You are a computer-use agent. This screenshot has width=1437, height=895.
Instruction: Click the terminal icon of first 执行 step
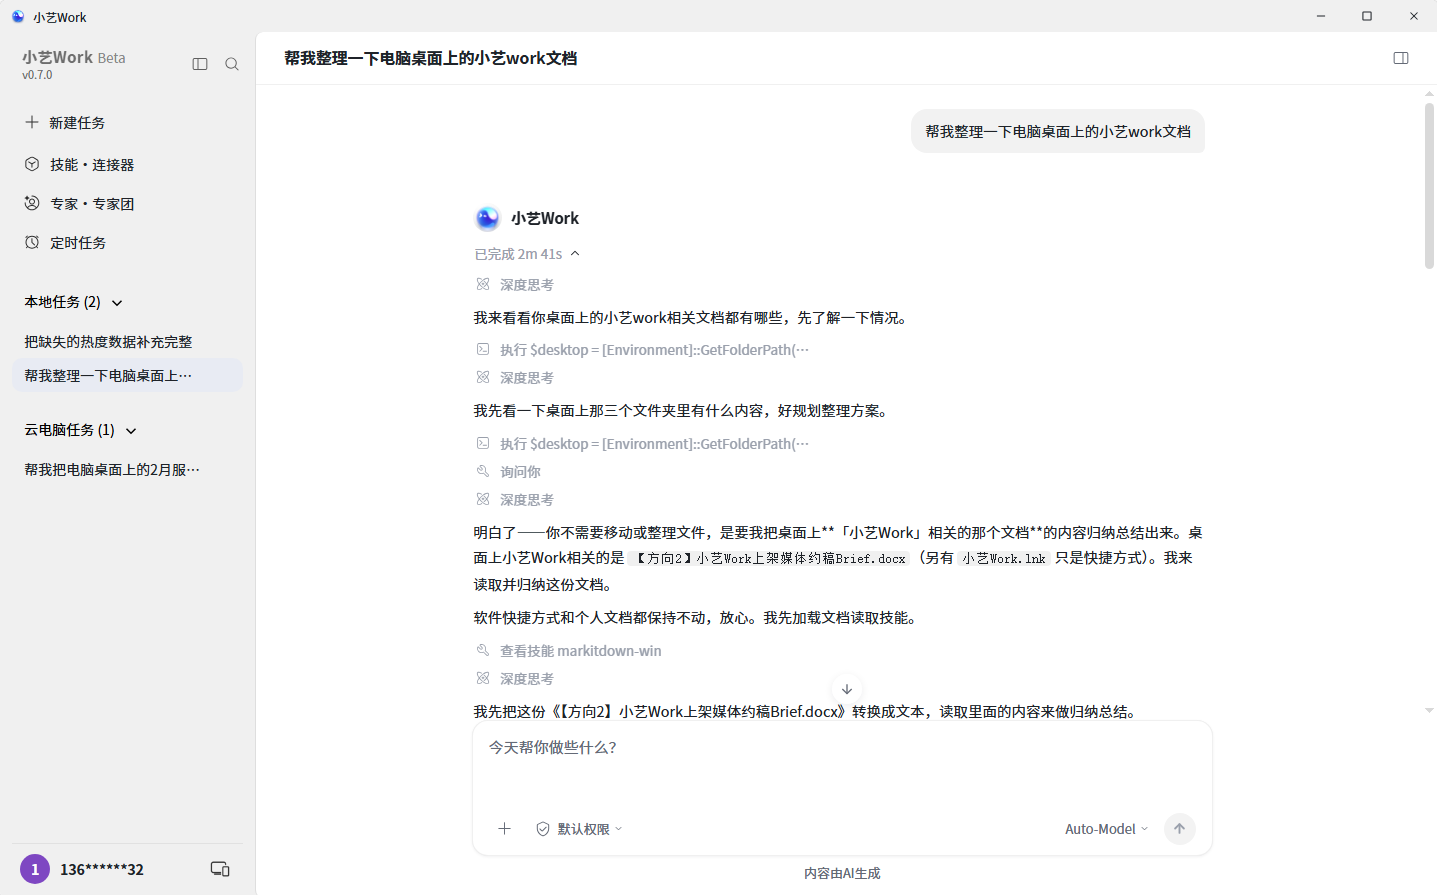(x=483, y=349)
